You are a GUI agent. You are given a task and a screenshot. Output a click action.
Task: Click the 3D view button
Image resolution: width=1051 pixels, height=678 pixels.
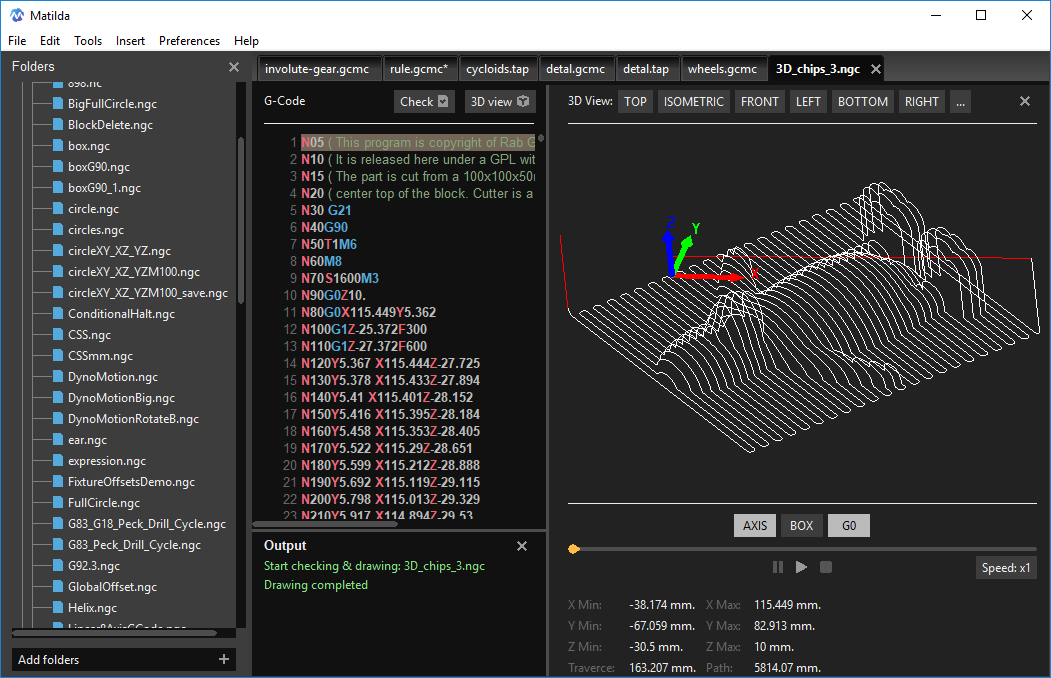tap(499, 101)
